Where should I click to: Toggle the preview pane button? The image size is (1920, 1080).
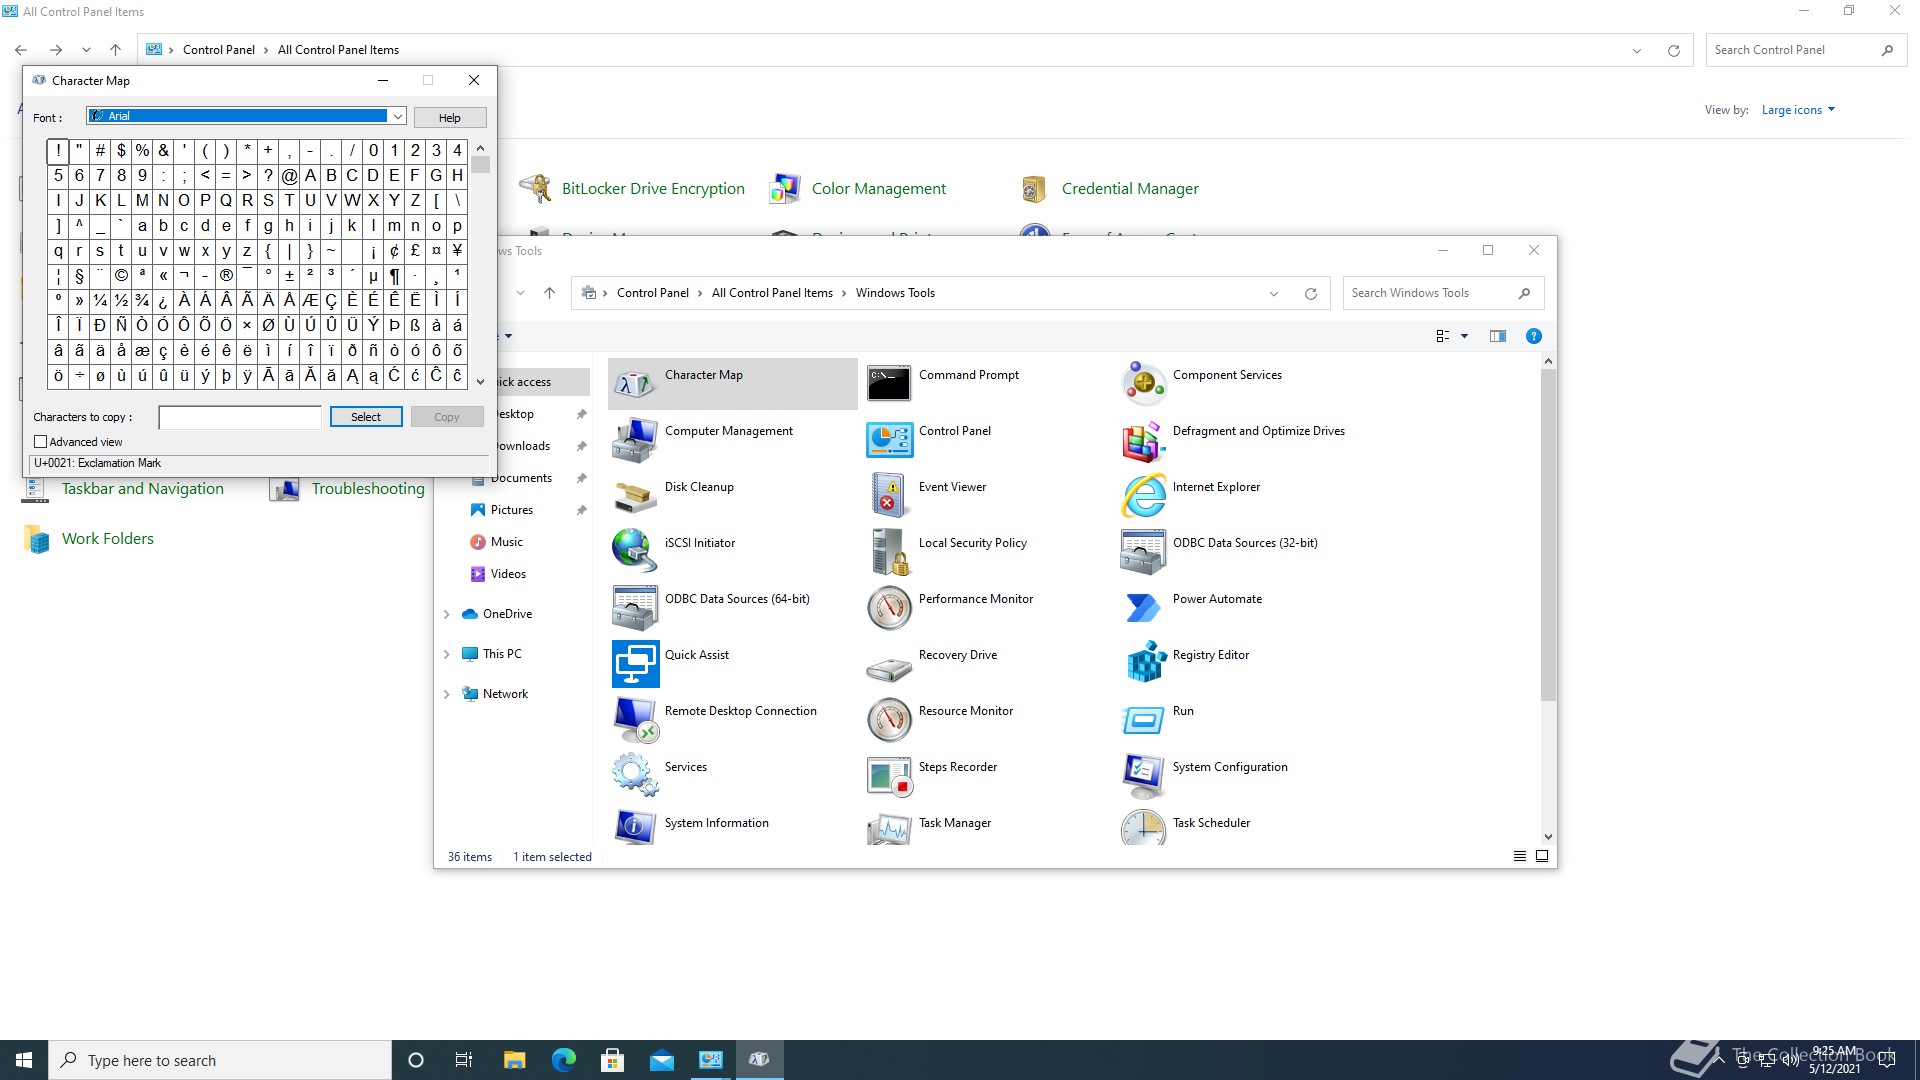(x=1497, y=336)
